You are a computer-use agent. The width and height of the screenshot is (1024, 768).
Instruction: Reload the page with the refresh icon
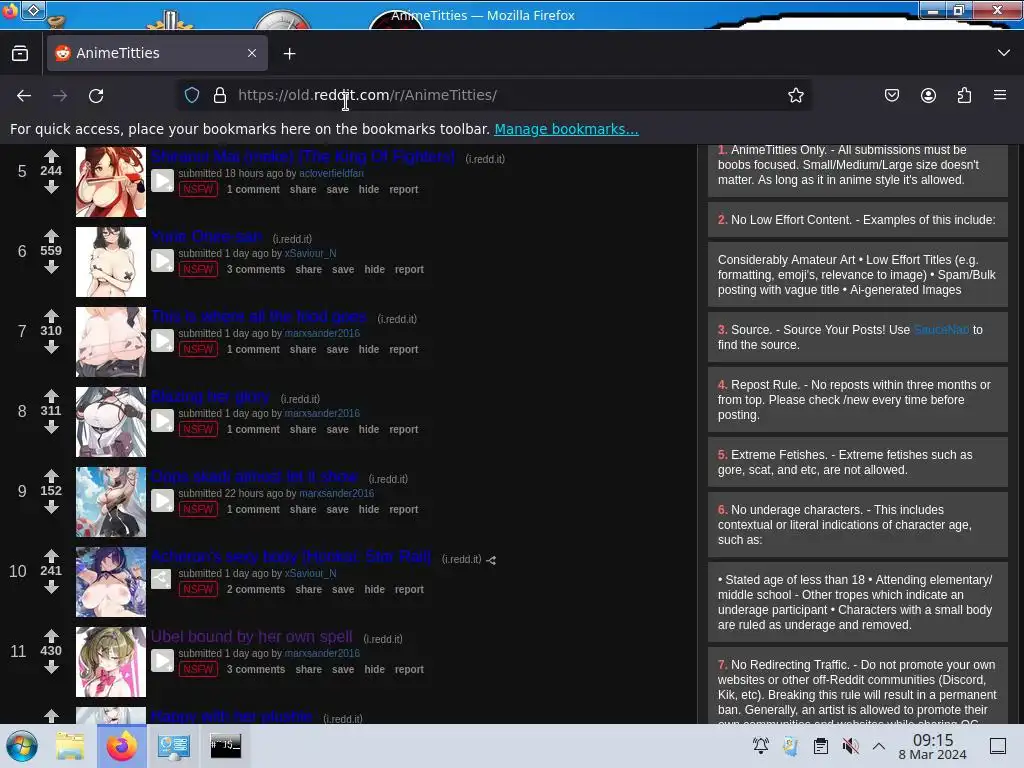96,95
